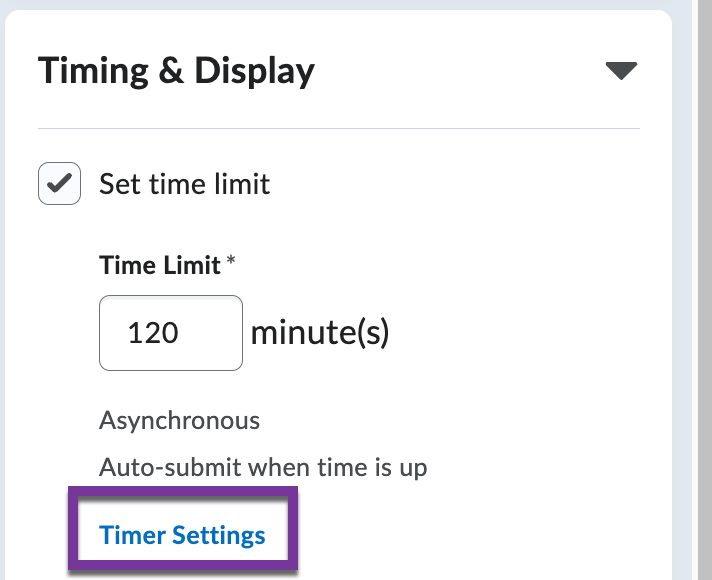Image resolution: width=712 pixels, height=580 pixels.
Task: Open the Timer Settings link
Action: (x=182, y=535)
